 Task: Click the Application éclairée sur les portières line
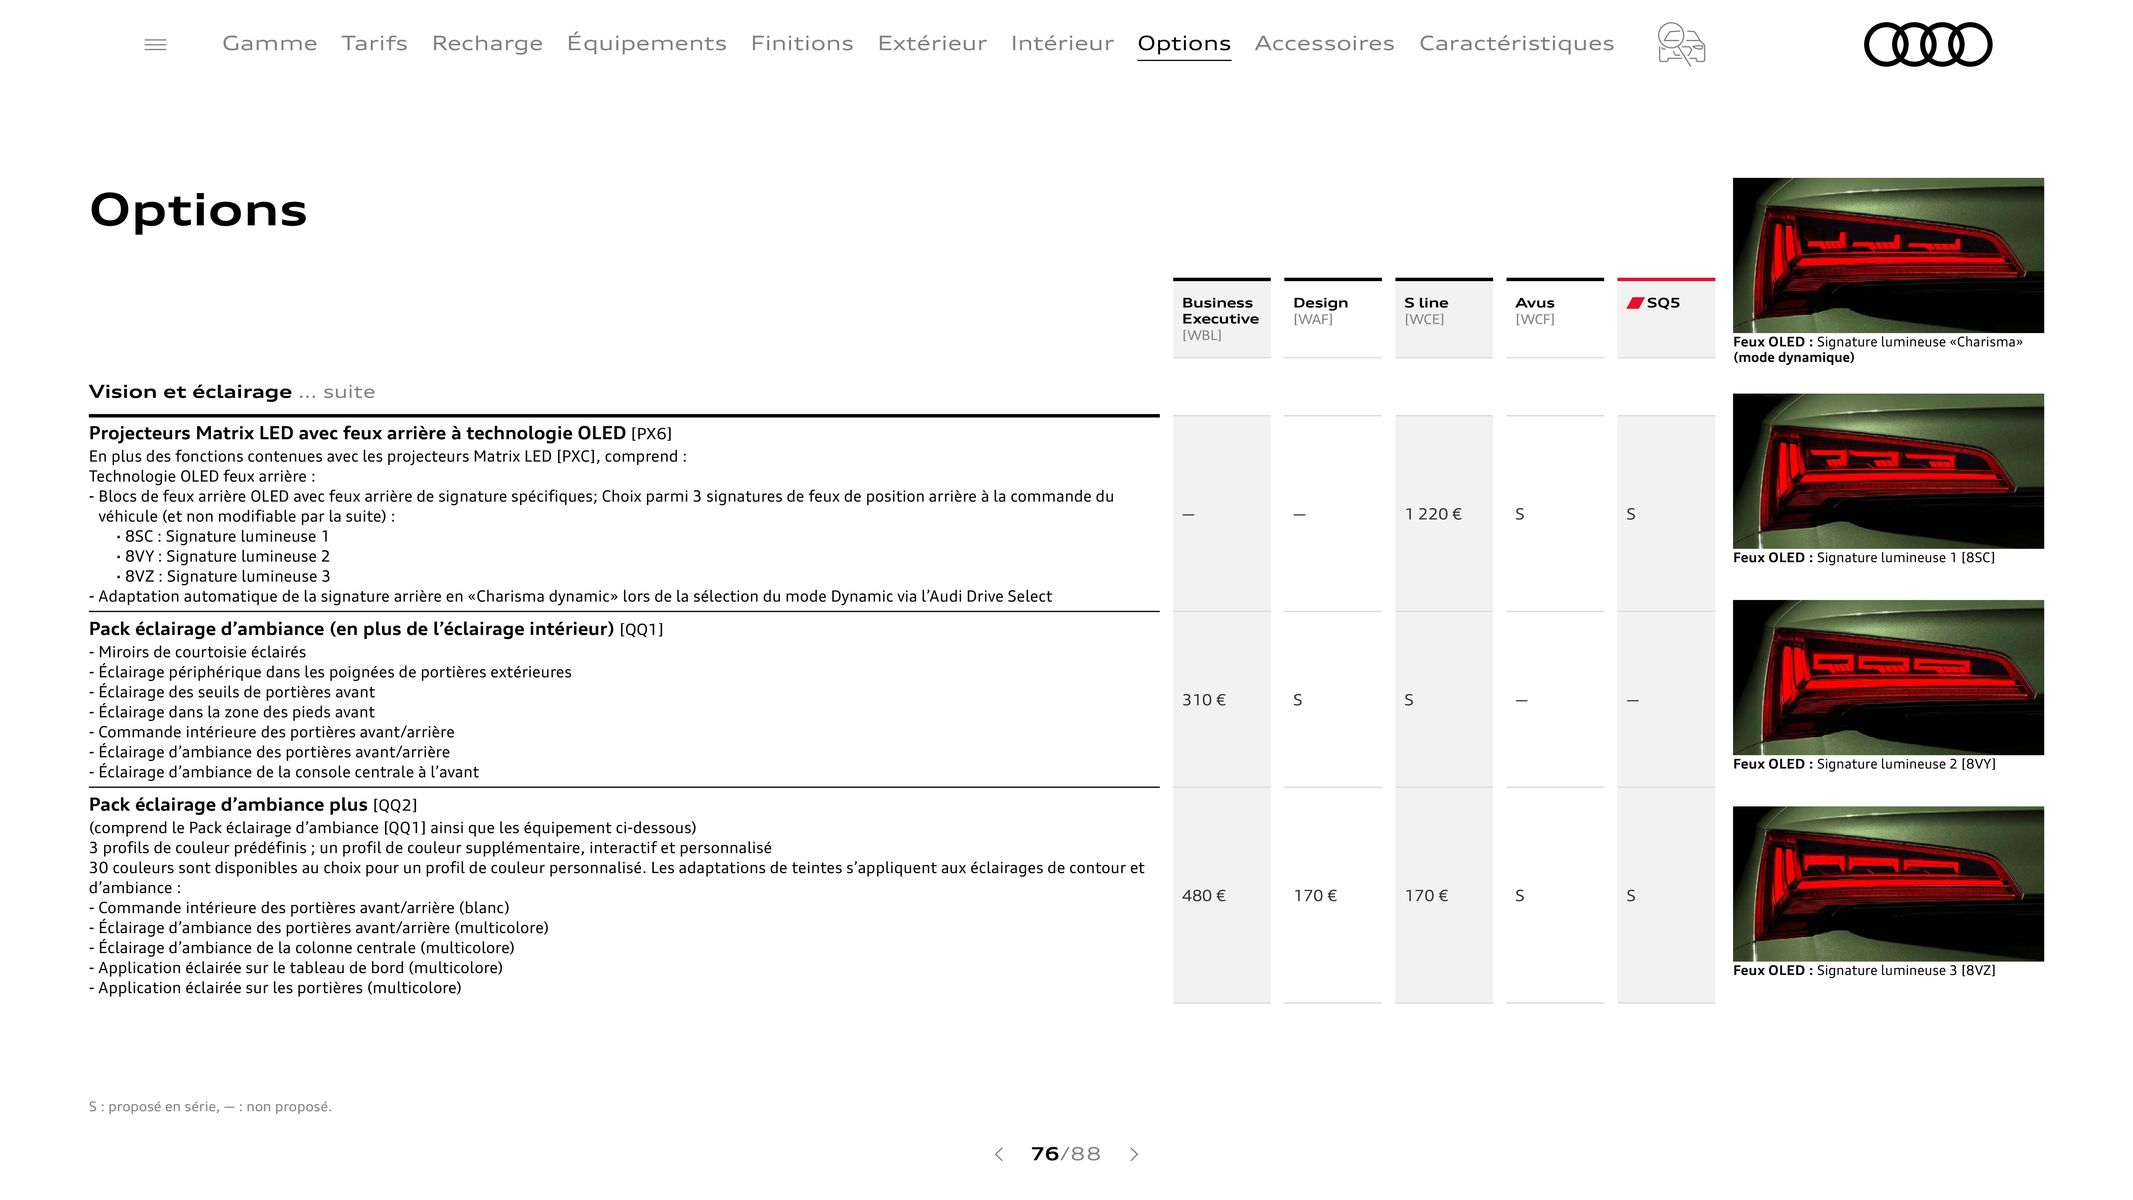point(275,988)
